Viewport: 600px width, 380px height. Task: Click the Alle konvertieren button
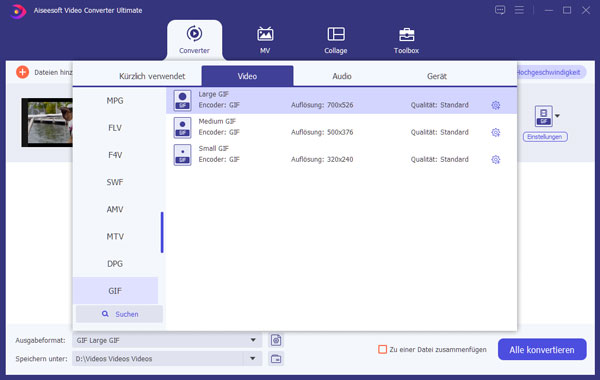coord(542,349)
